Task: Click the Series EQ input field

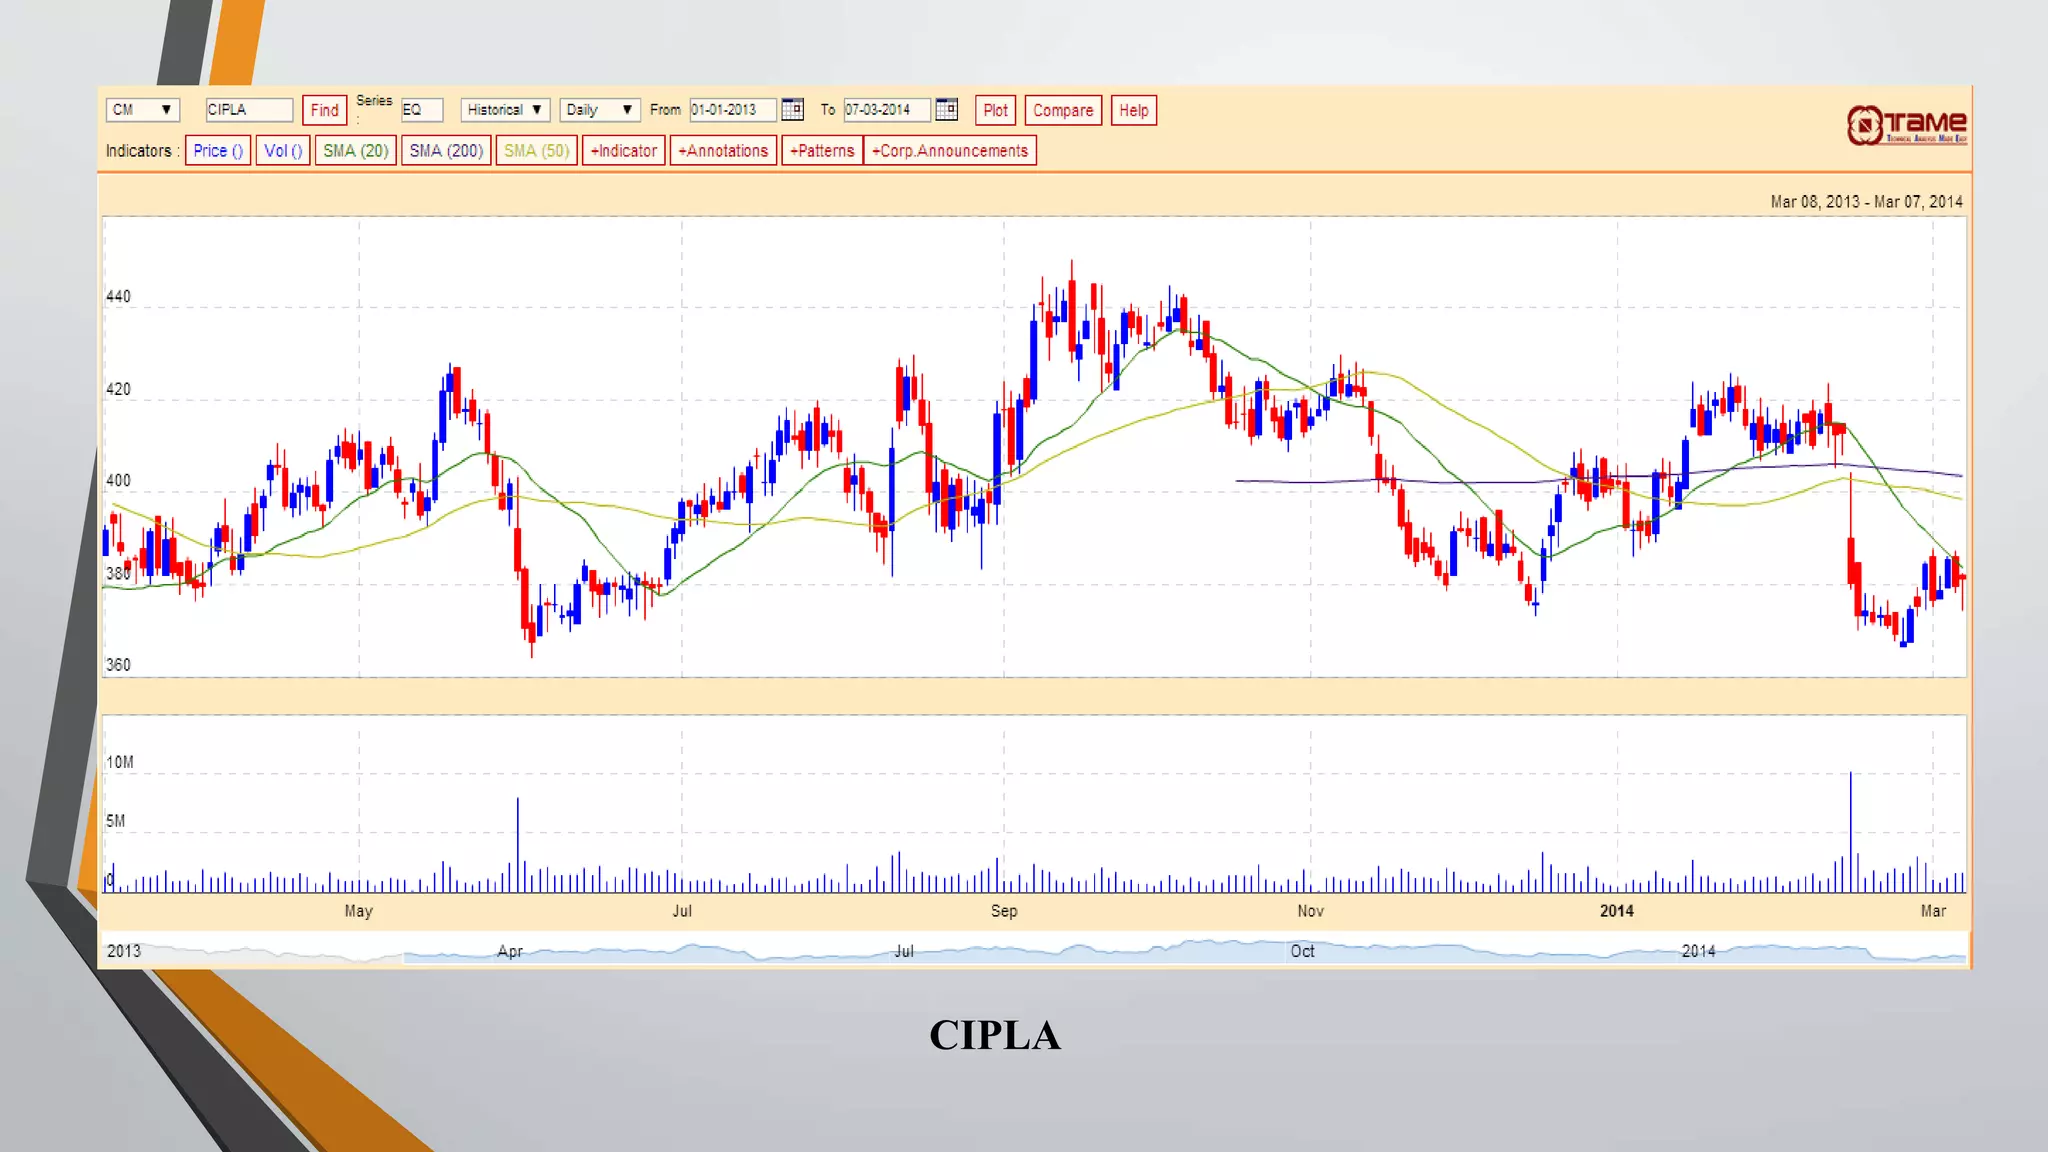Action: 422,110
